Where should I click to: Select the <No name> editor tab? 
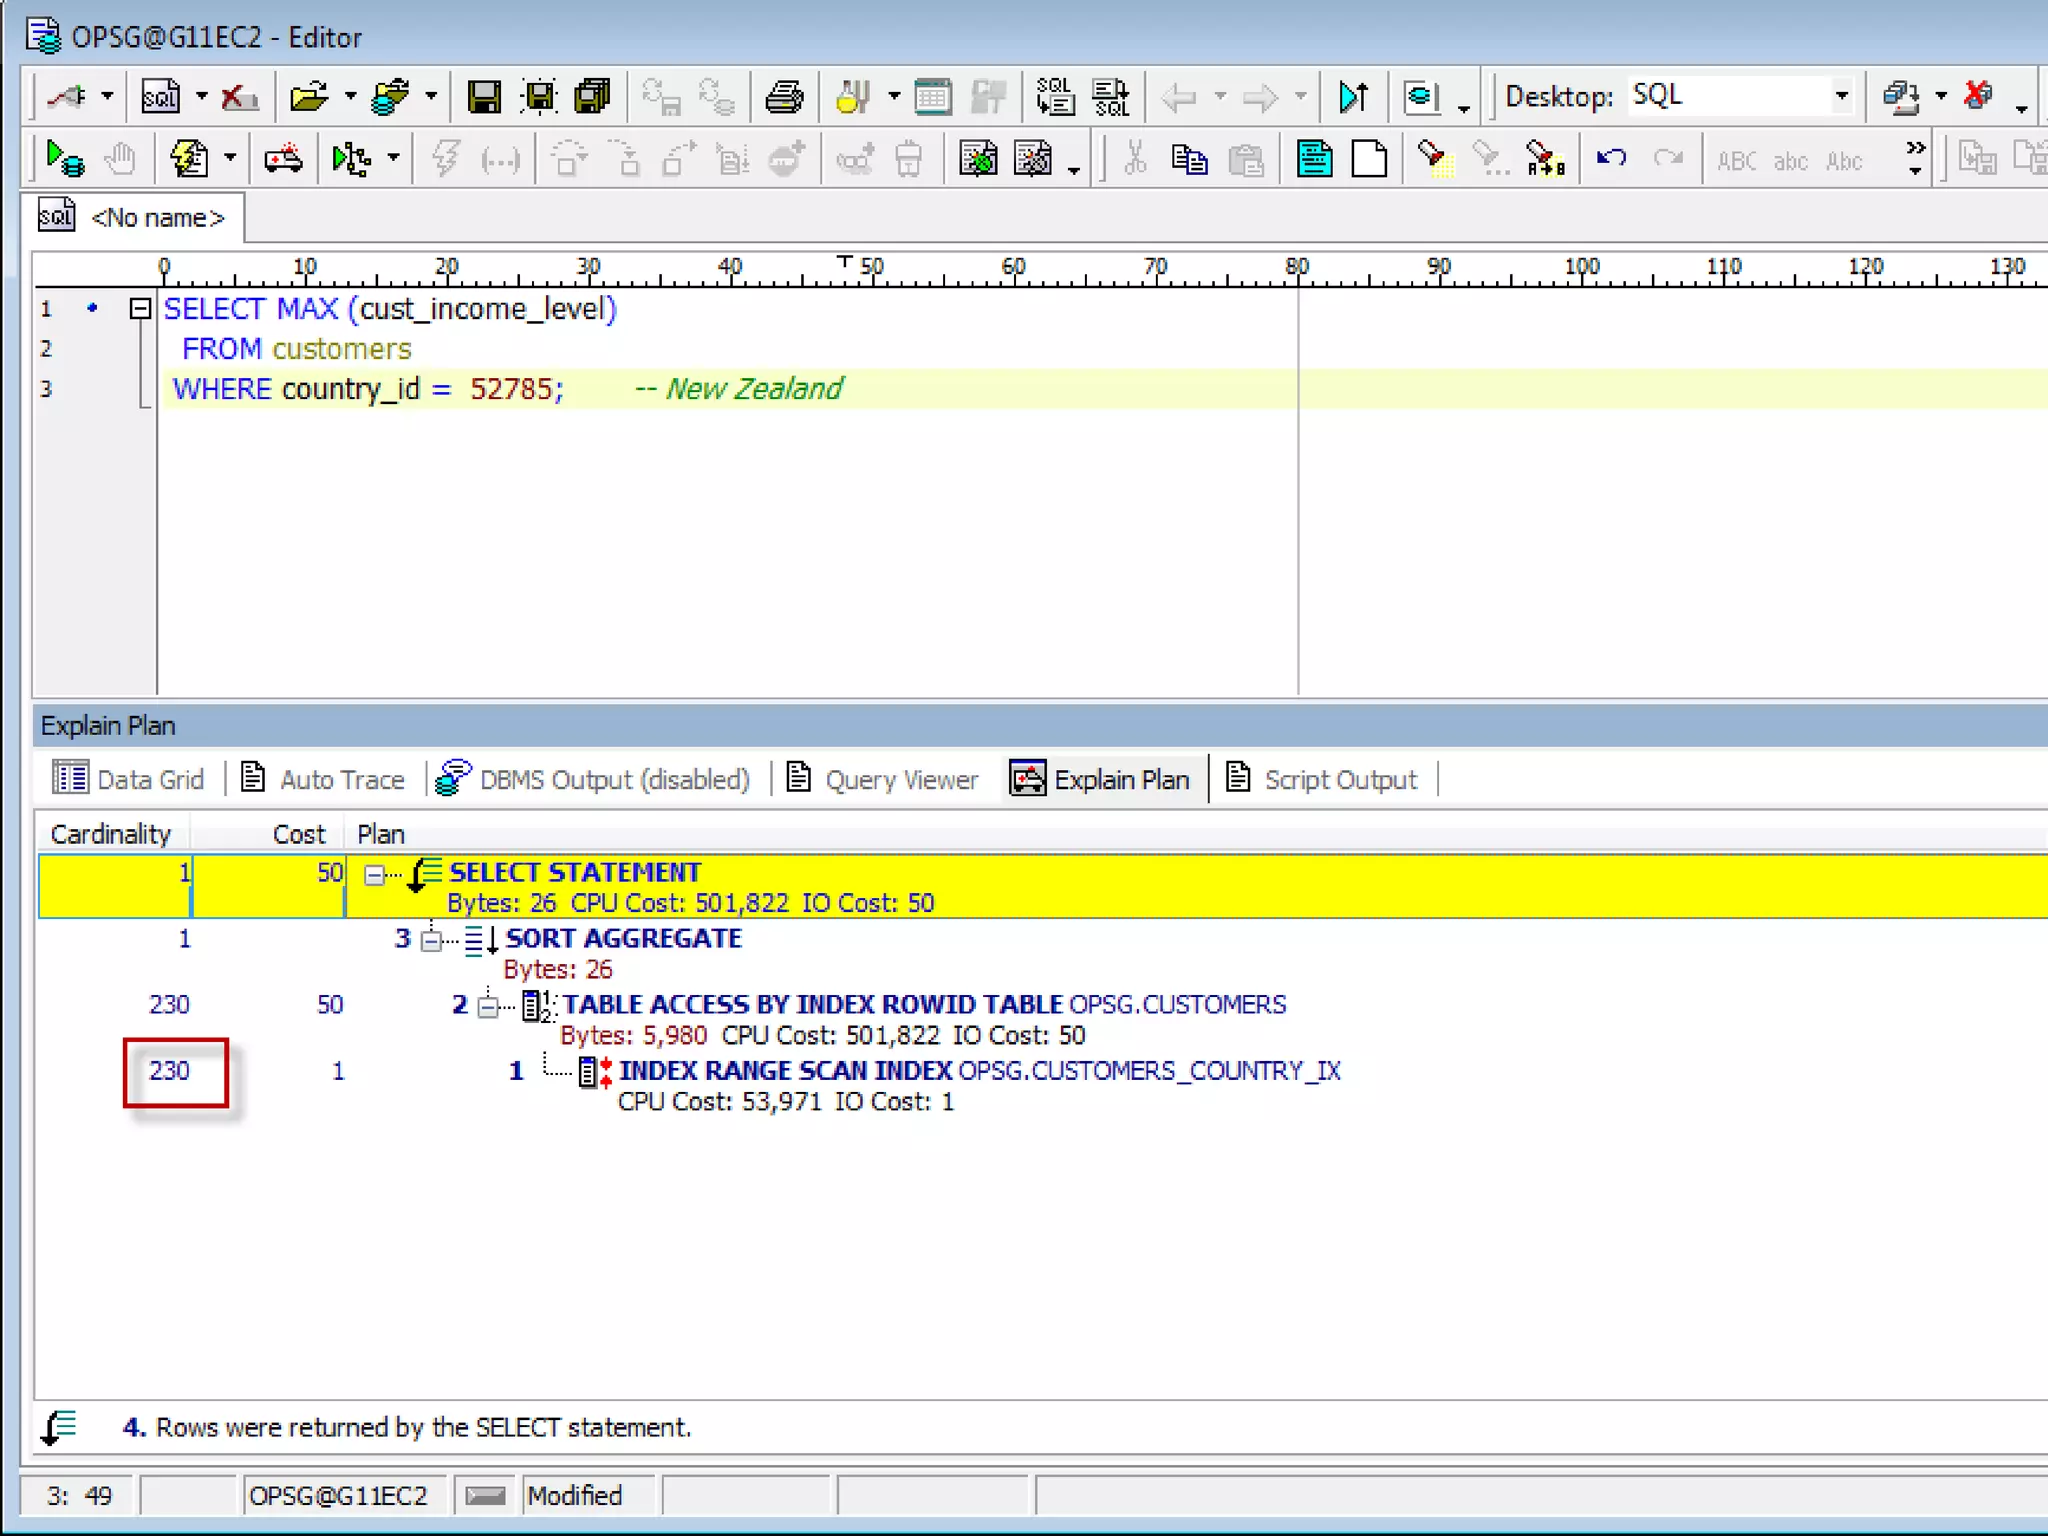[x=140, y=218]
